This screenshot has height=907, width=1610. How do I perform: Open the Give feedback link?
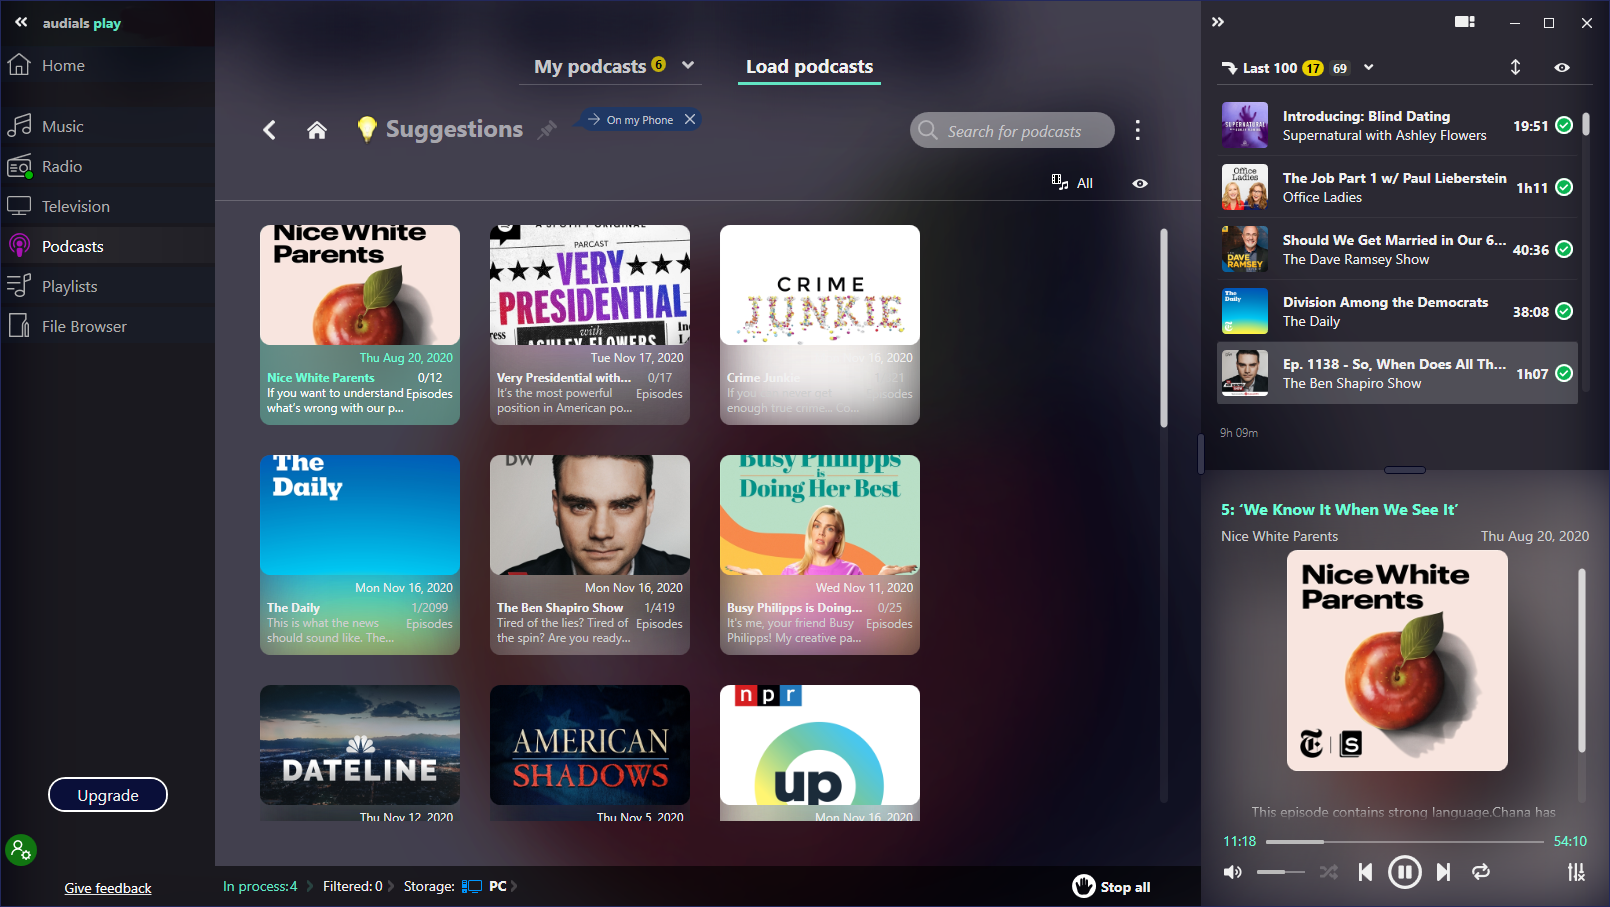[108, 888]
